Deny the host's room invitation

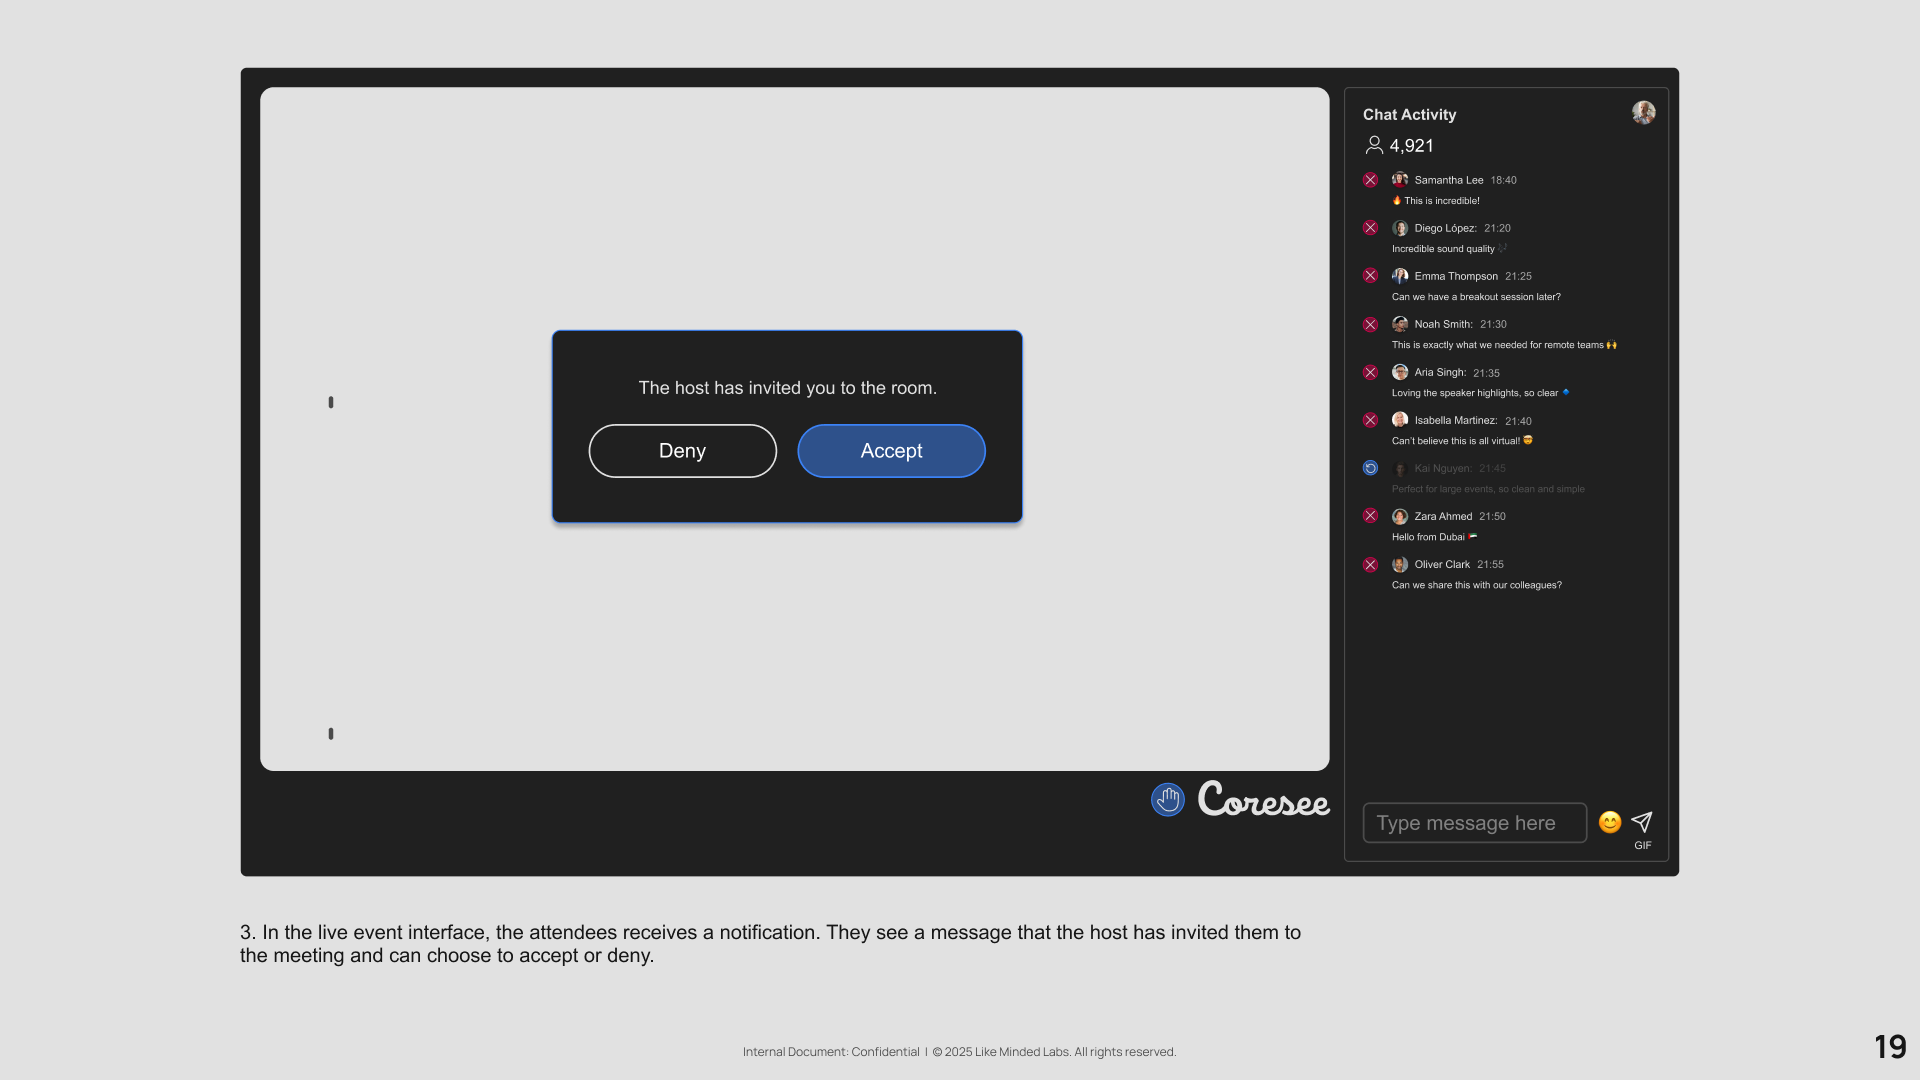click(x=682, y=451)
